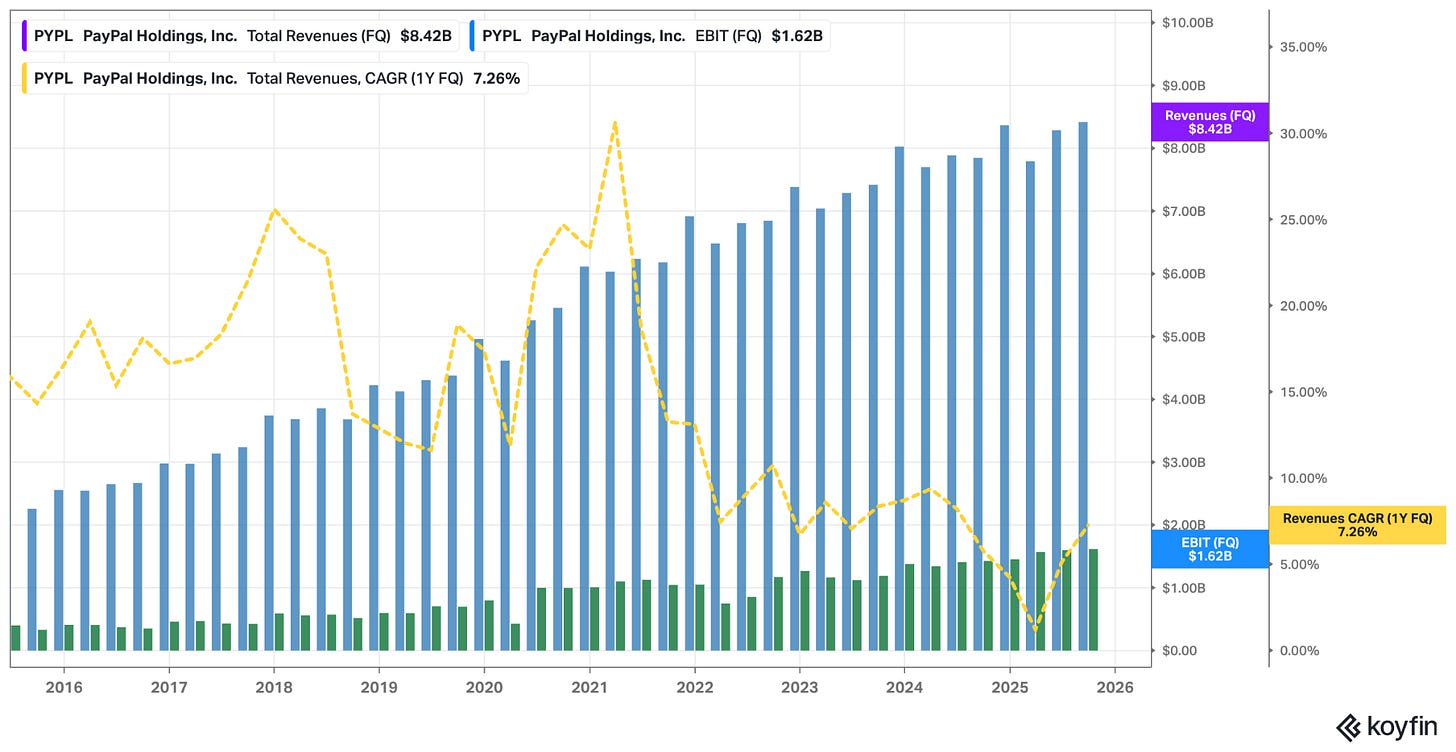
Task: Click the 15.00% percentage axis value
Action: click(x=1304, y=392)
